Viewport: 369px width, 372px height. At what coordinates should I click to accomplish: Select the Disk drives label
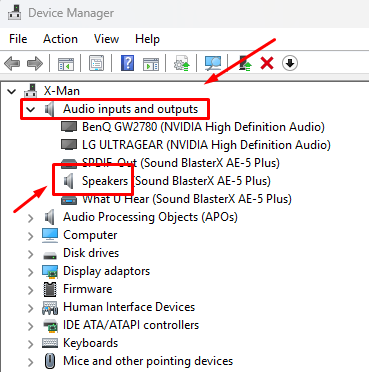(x=91, y=253)
